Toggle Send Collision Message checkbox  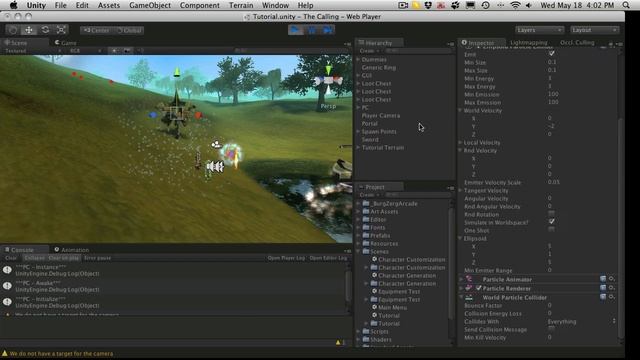(x=551, y=329)
